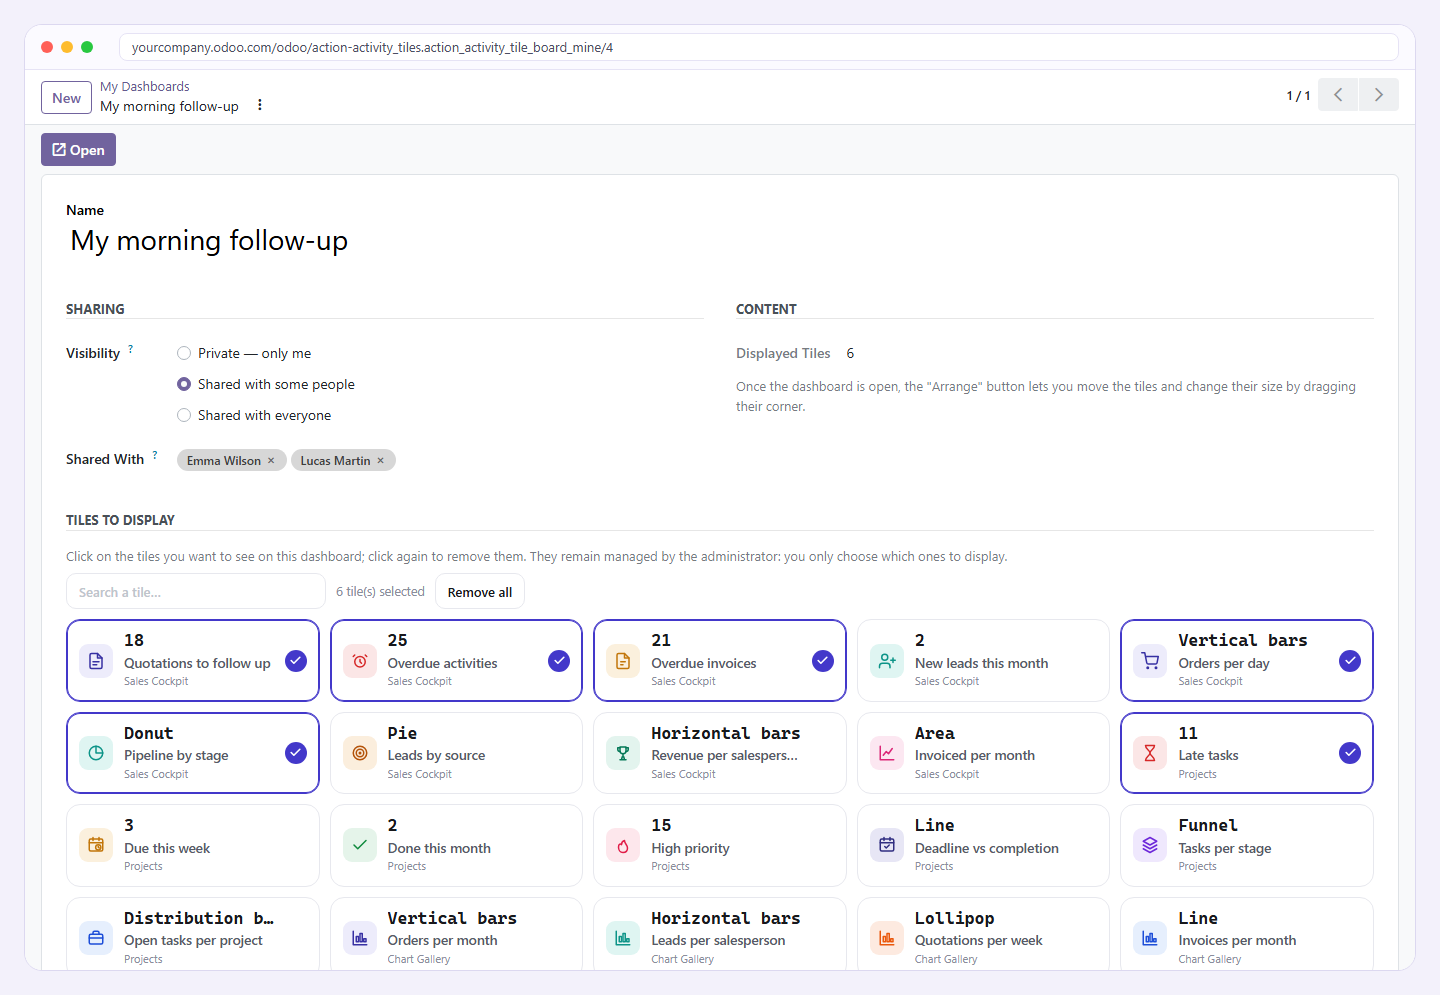Click the Late tasks hourglass icon
1440x995 pixels.
pos(1150,753)
